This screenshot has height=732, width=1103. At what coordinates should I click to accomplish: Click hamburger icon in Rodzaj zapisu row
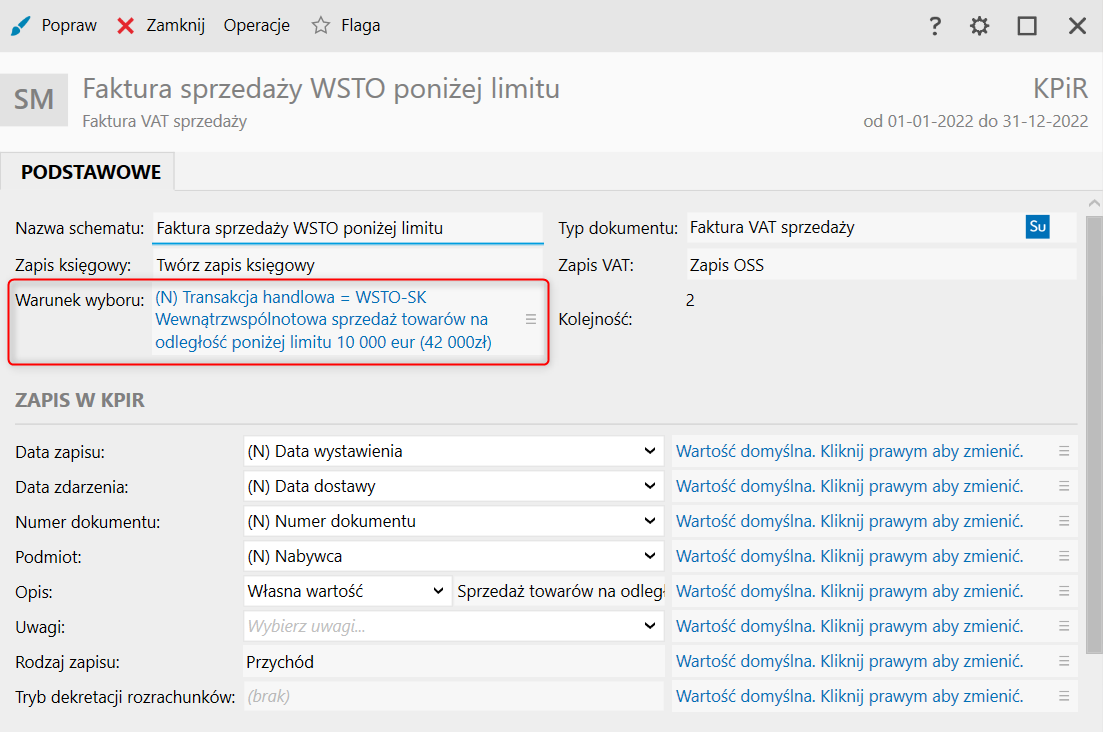(x=1065, y=661)
